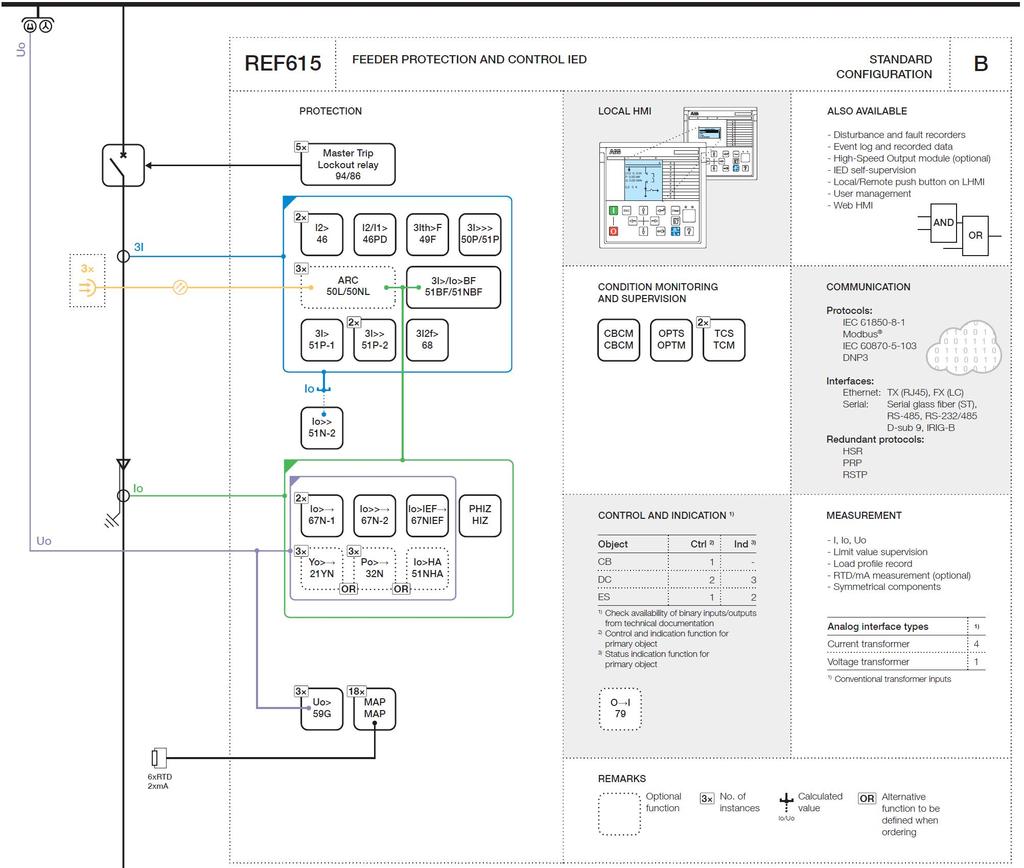The image size is (1024, 868).
Task: Select the DNP3 protocol entry
Action: (x=856, y=357)
